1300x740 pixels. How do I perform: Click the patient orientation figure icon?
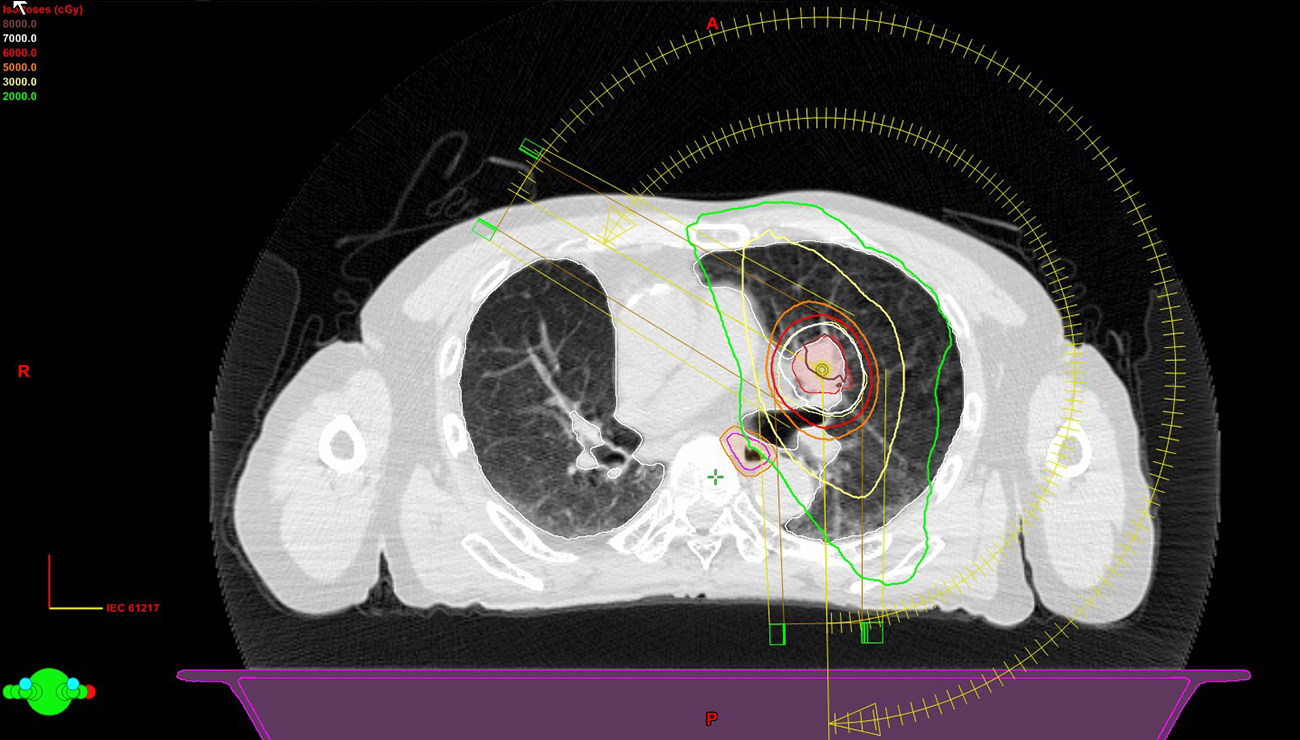(x=47, y=691)
